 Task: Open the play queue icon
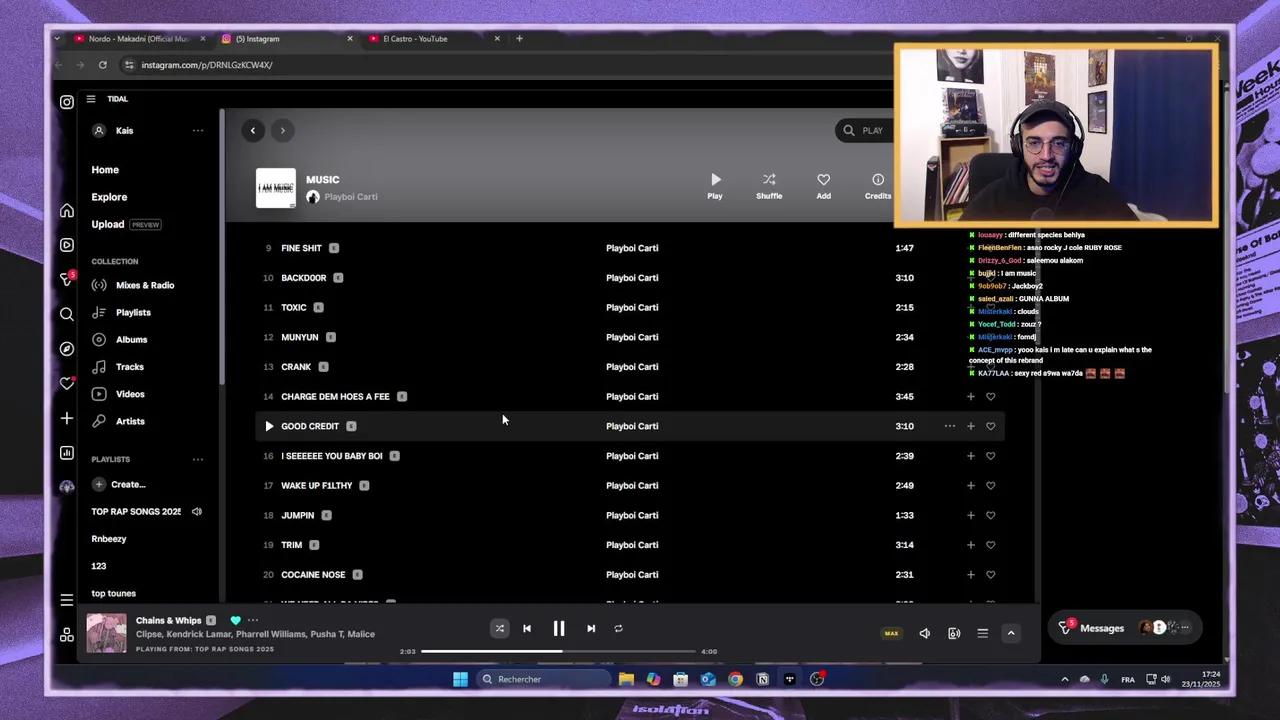[x=982, y=633]
